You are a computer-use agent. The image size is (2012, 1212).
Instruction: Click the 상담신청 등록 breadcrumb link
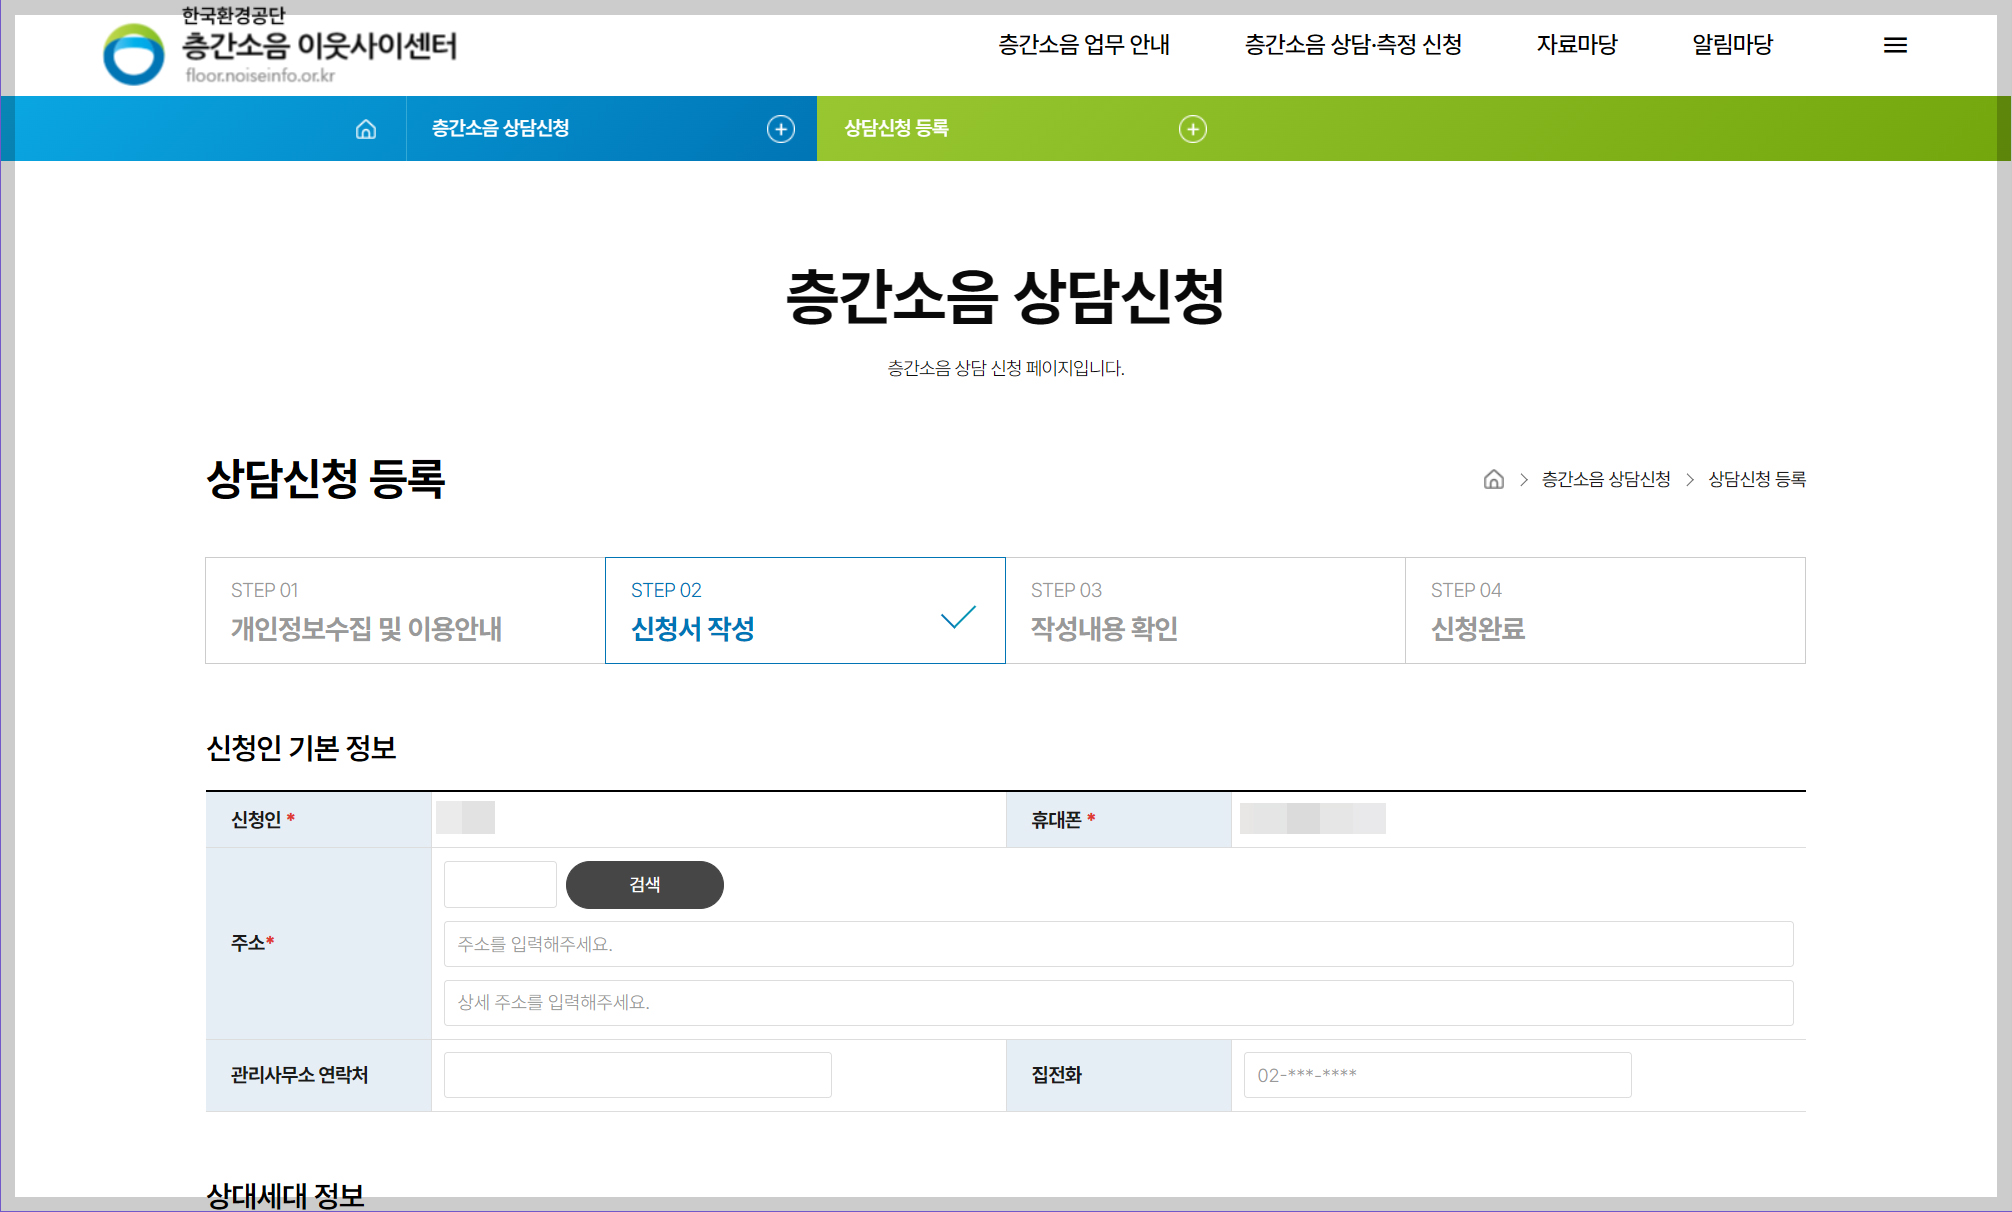[x=1757, y=480]
